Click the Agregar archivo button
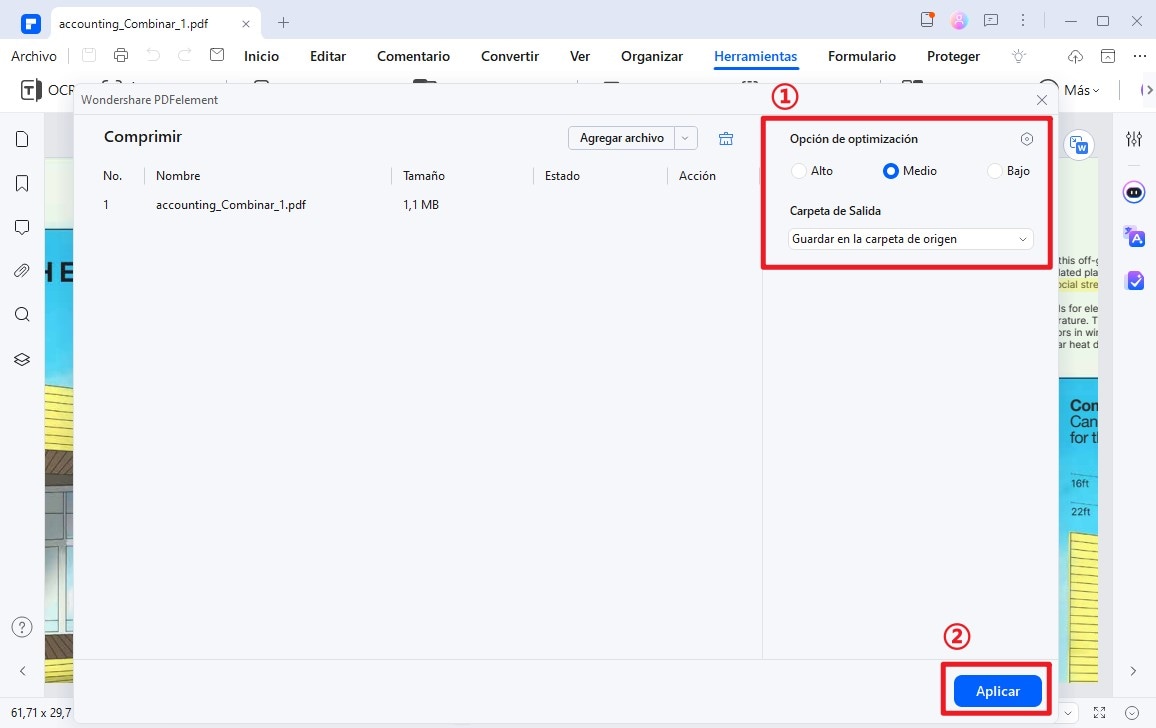 coord(621,138)
